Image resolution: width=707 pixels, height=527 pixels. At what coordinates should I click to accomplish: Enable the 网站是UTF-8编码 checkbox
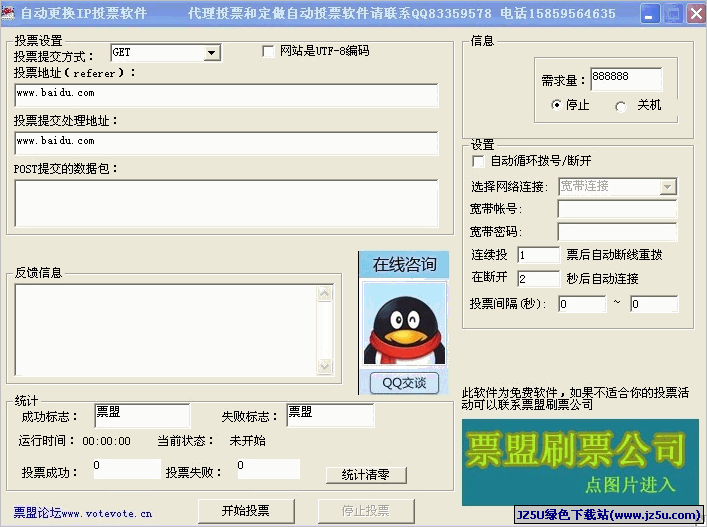[x=268, y=51]
